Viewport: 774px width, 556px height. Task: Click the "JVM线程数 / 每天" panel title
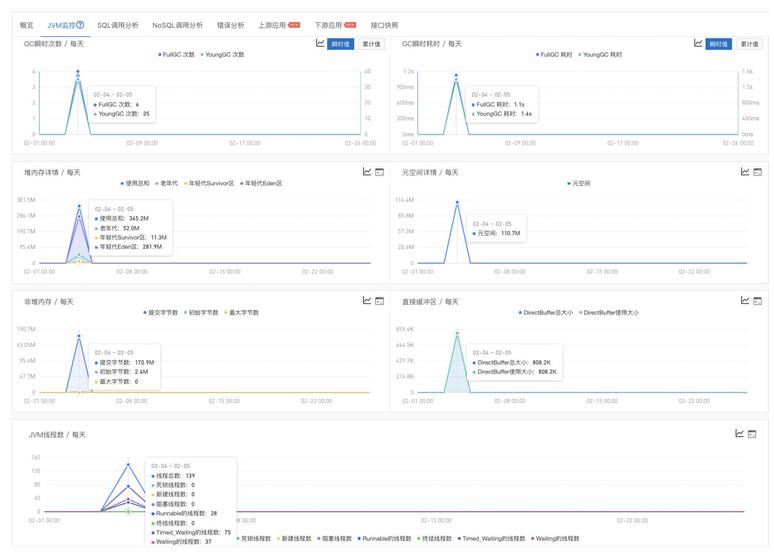click(57, 435)
